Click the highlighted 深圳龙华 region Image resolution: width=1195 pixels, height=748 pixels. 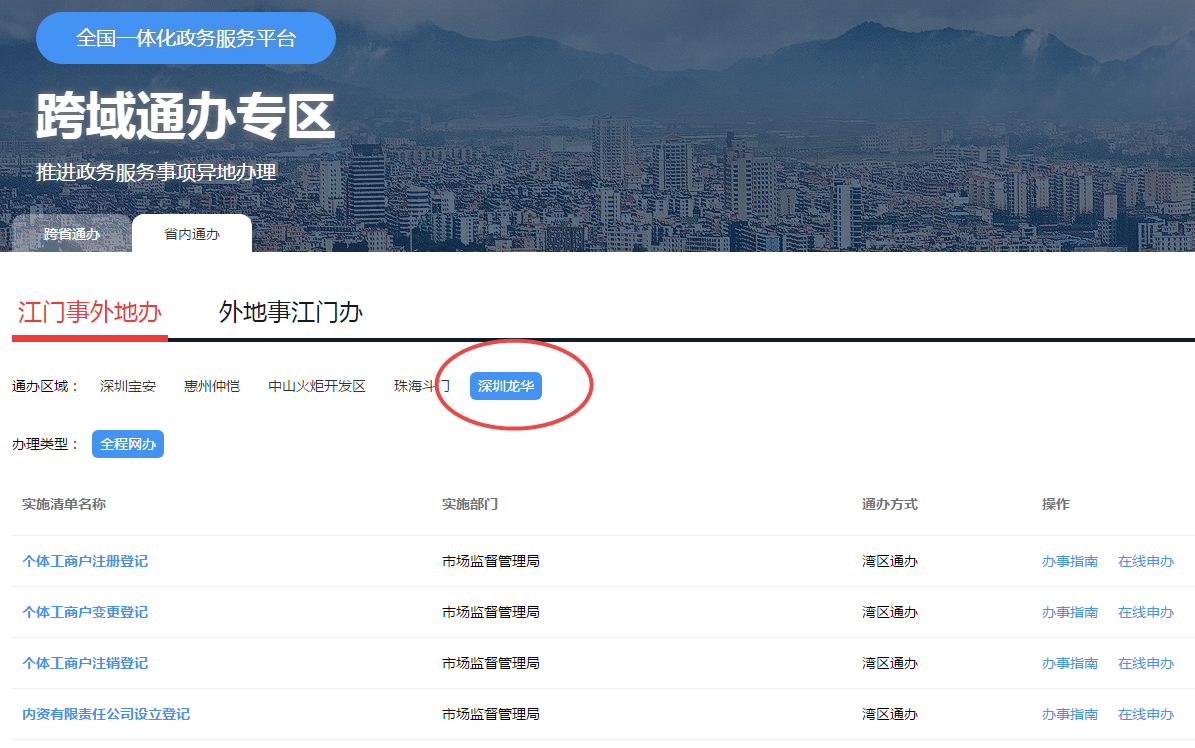pos(506,386)
